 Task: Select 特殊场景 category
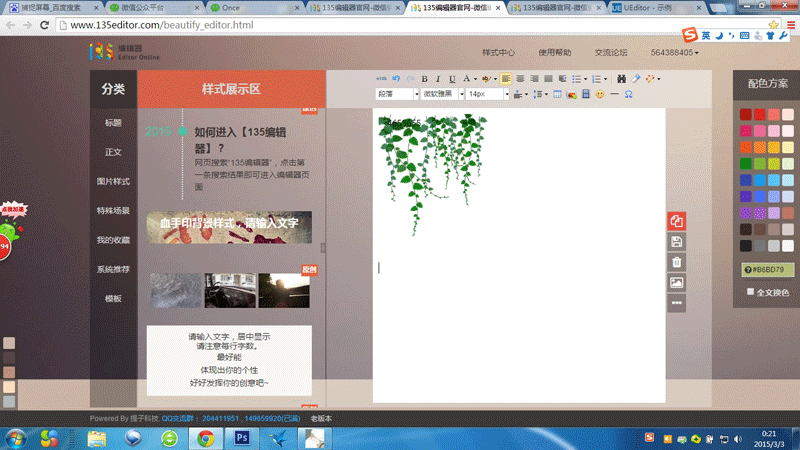pos(113,211)
